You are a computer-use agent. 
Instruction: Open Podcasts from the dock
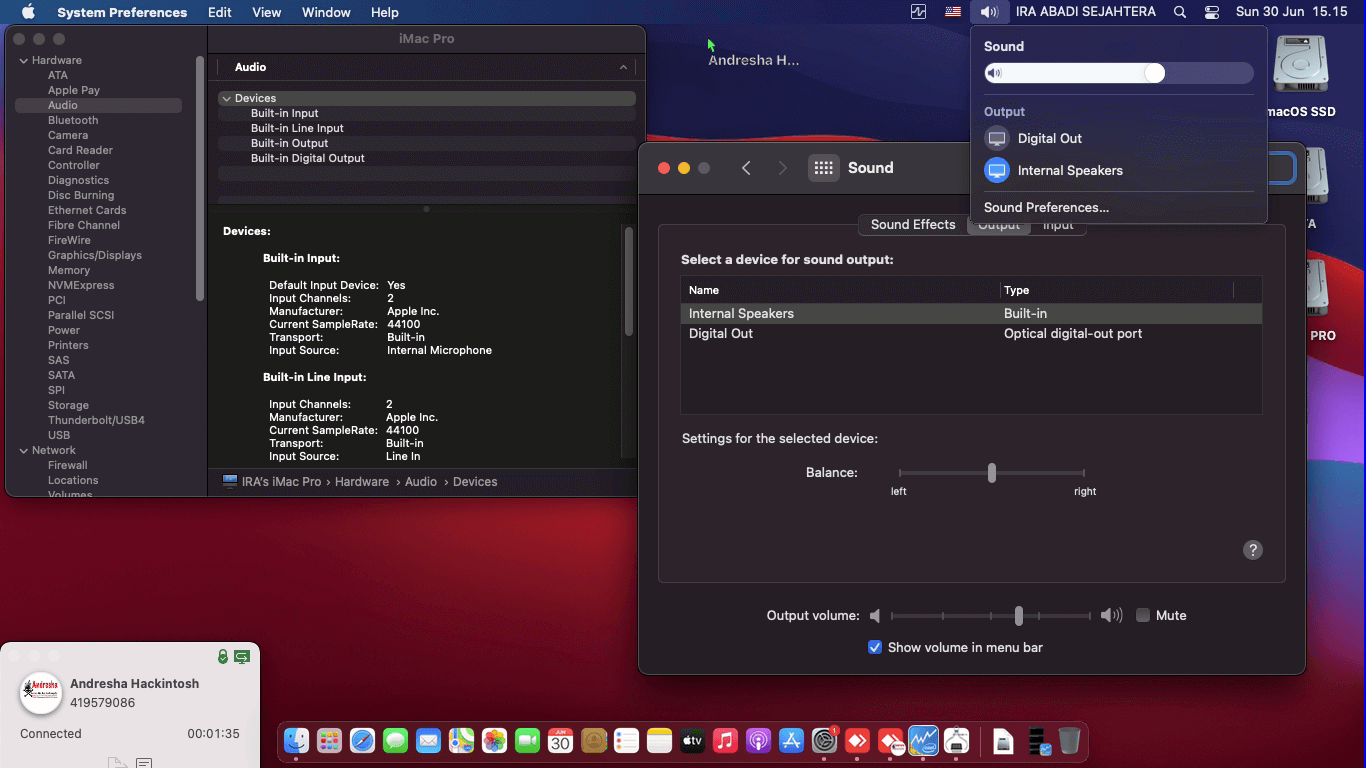pyautogui.click(x=758, y=740)
